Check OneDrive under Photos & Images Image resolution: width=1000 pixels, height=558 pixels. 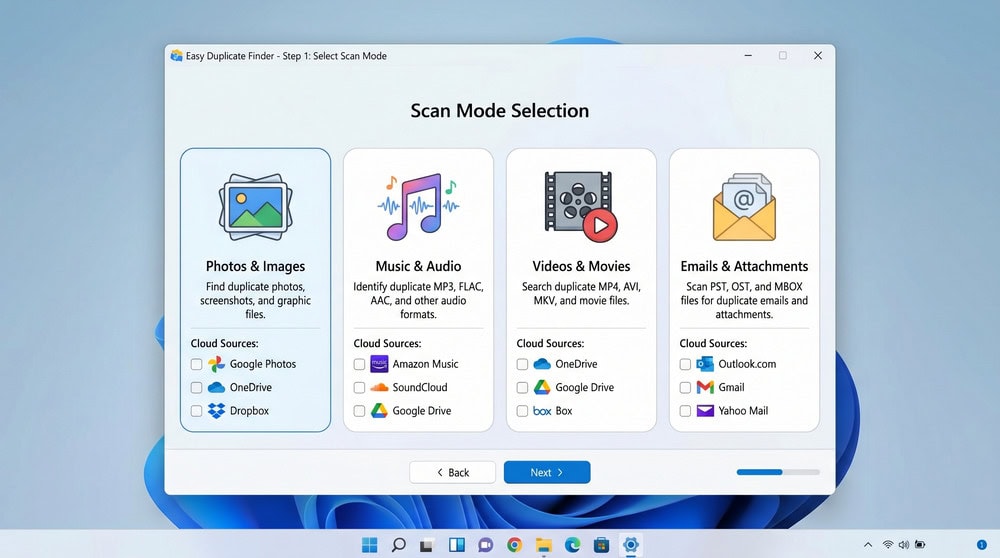click(x=196, y=388)
